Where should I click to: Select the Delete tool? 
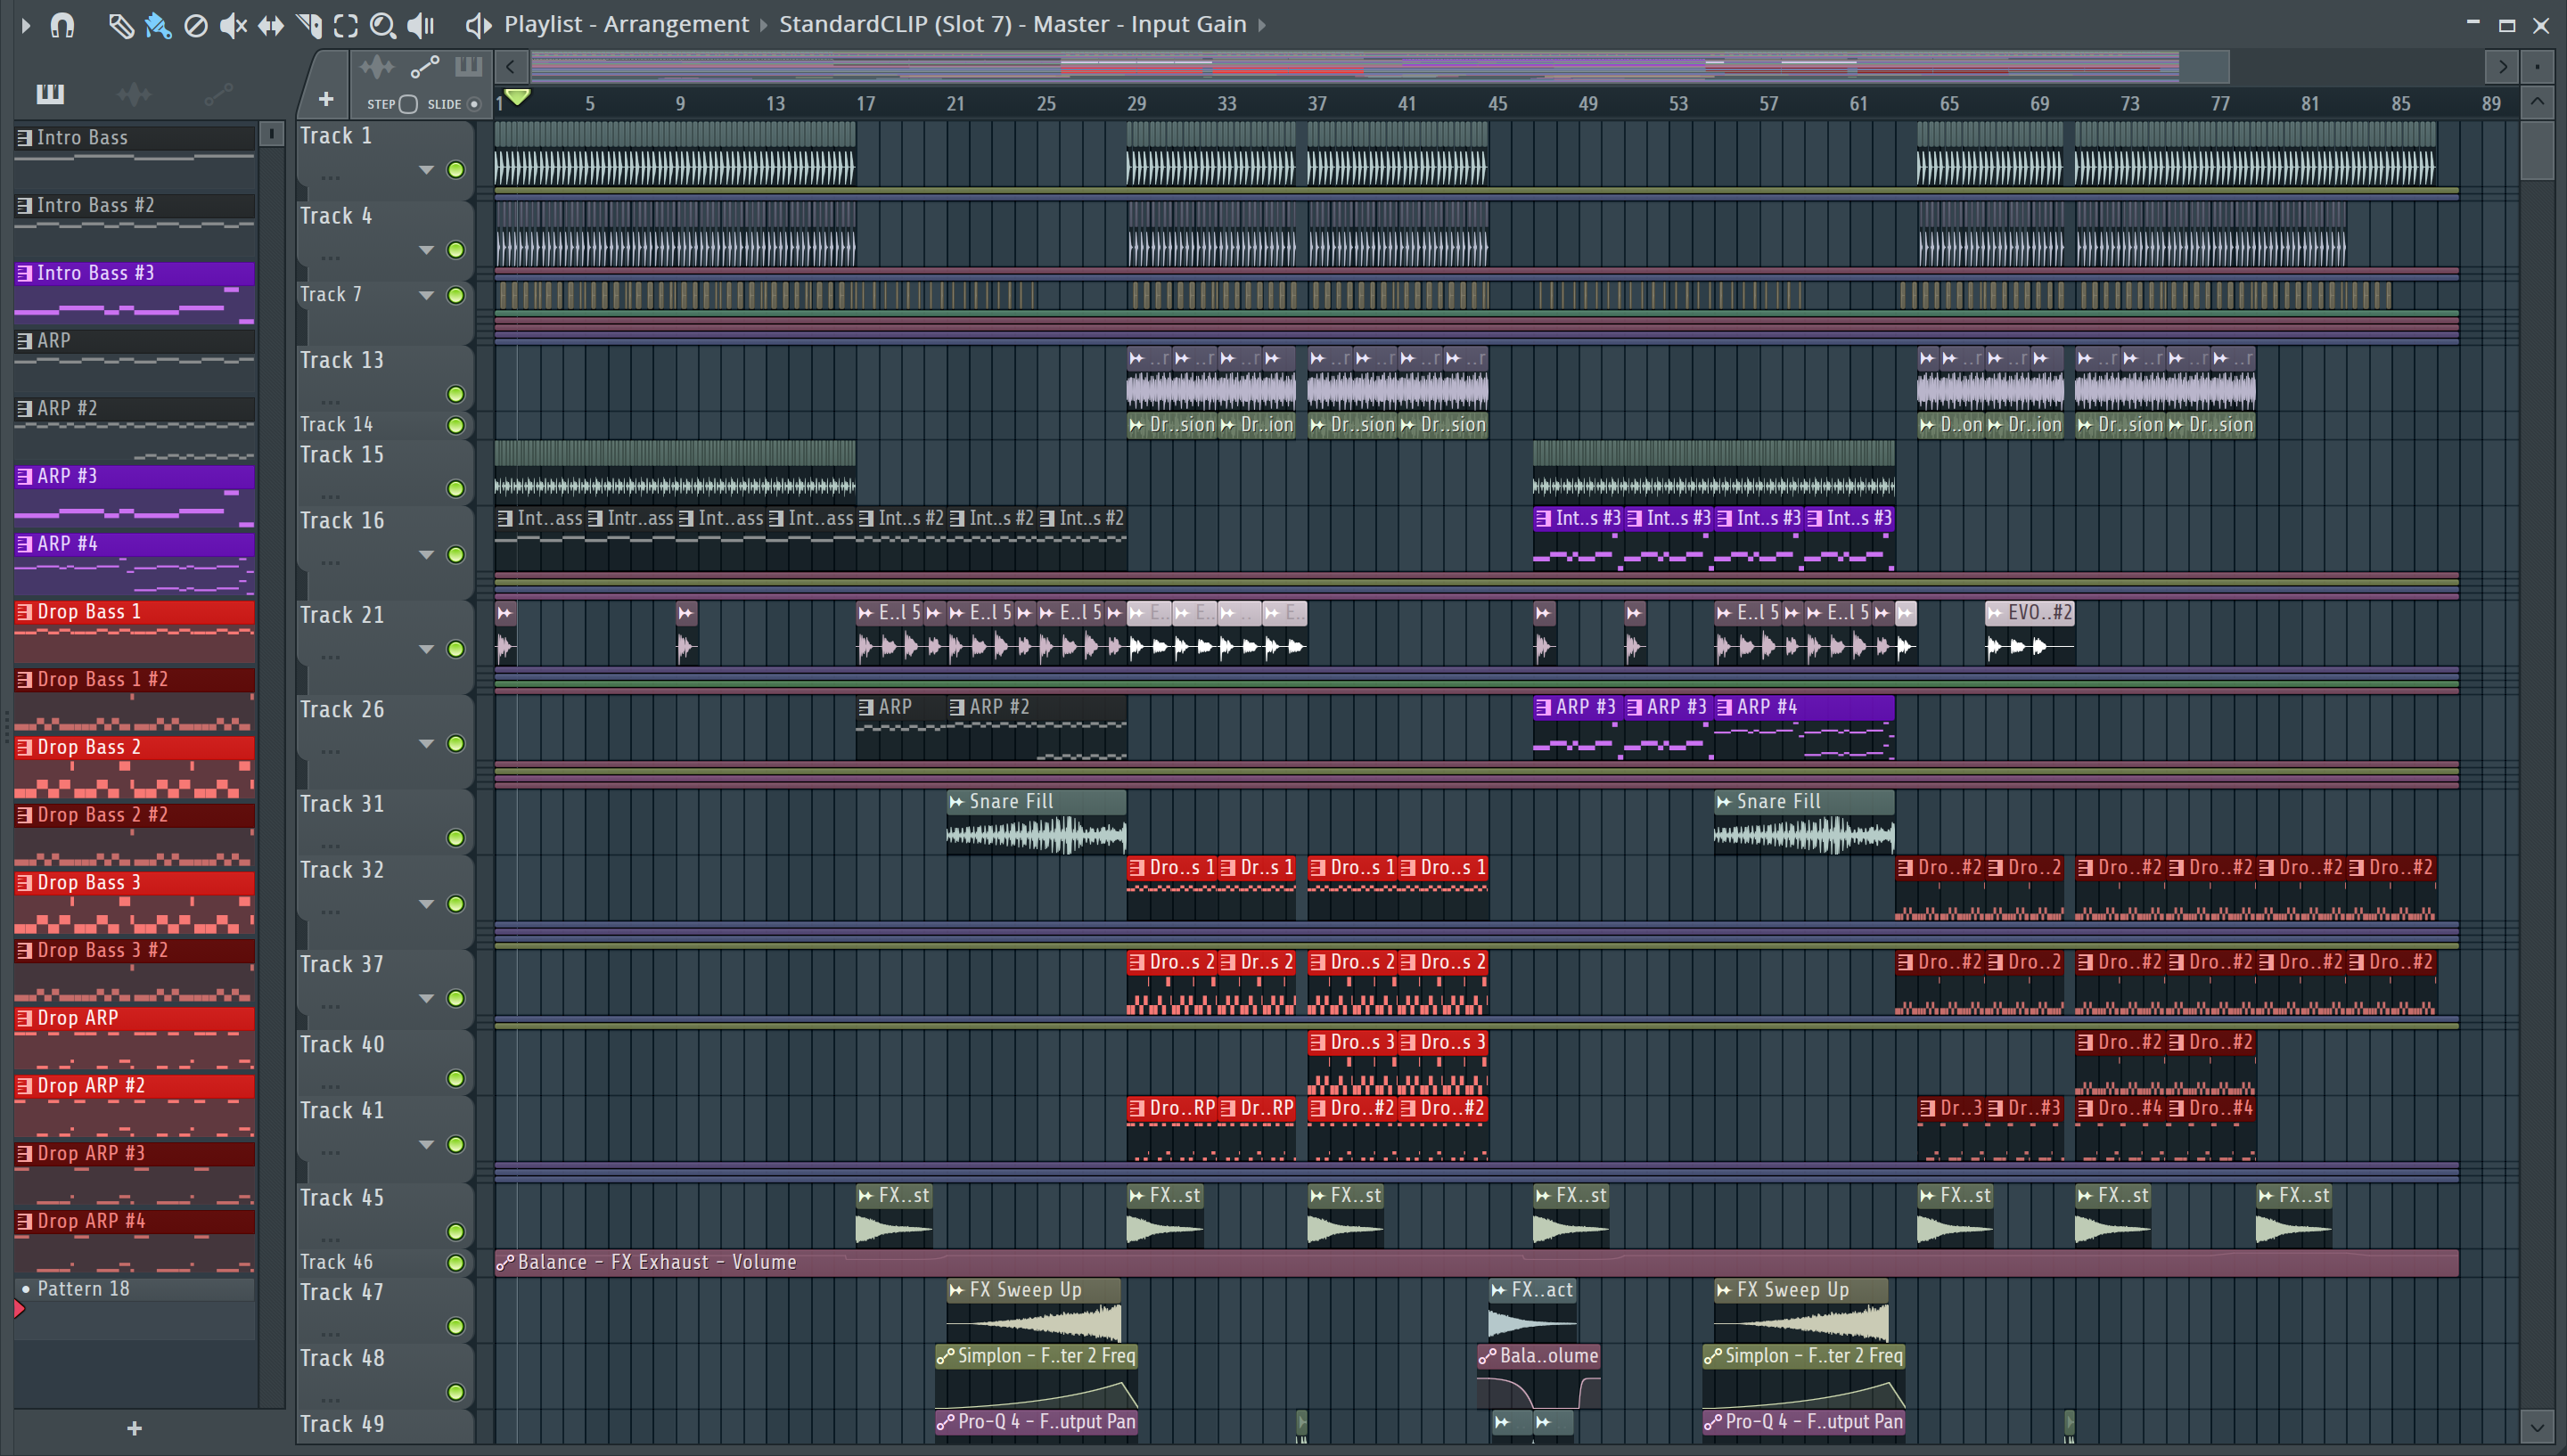[196, 25]
